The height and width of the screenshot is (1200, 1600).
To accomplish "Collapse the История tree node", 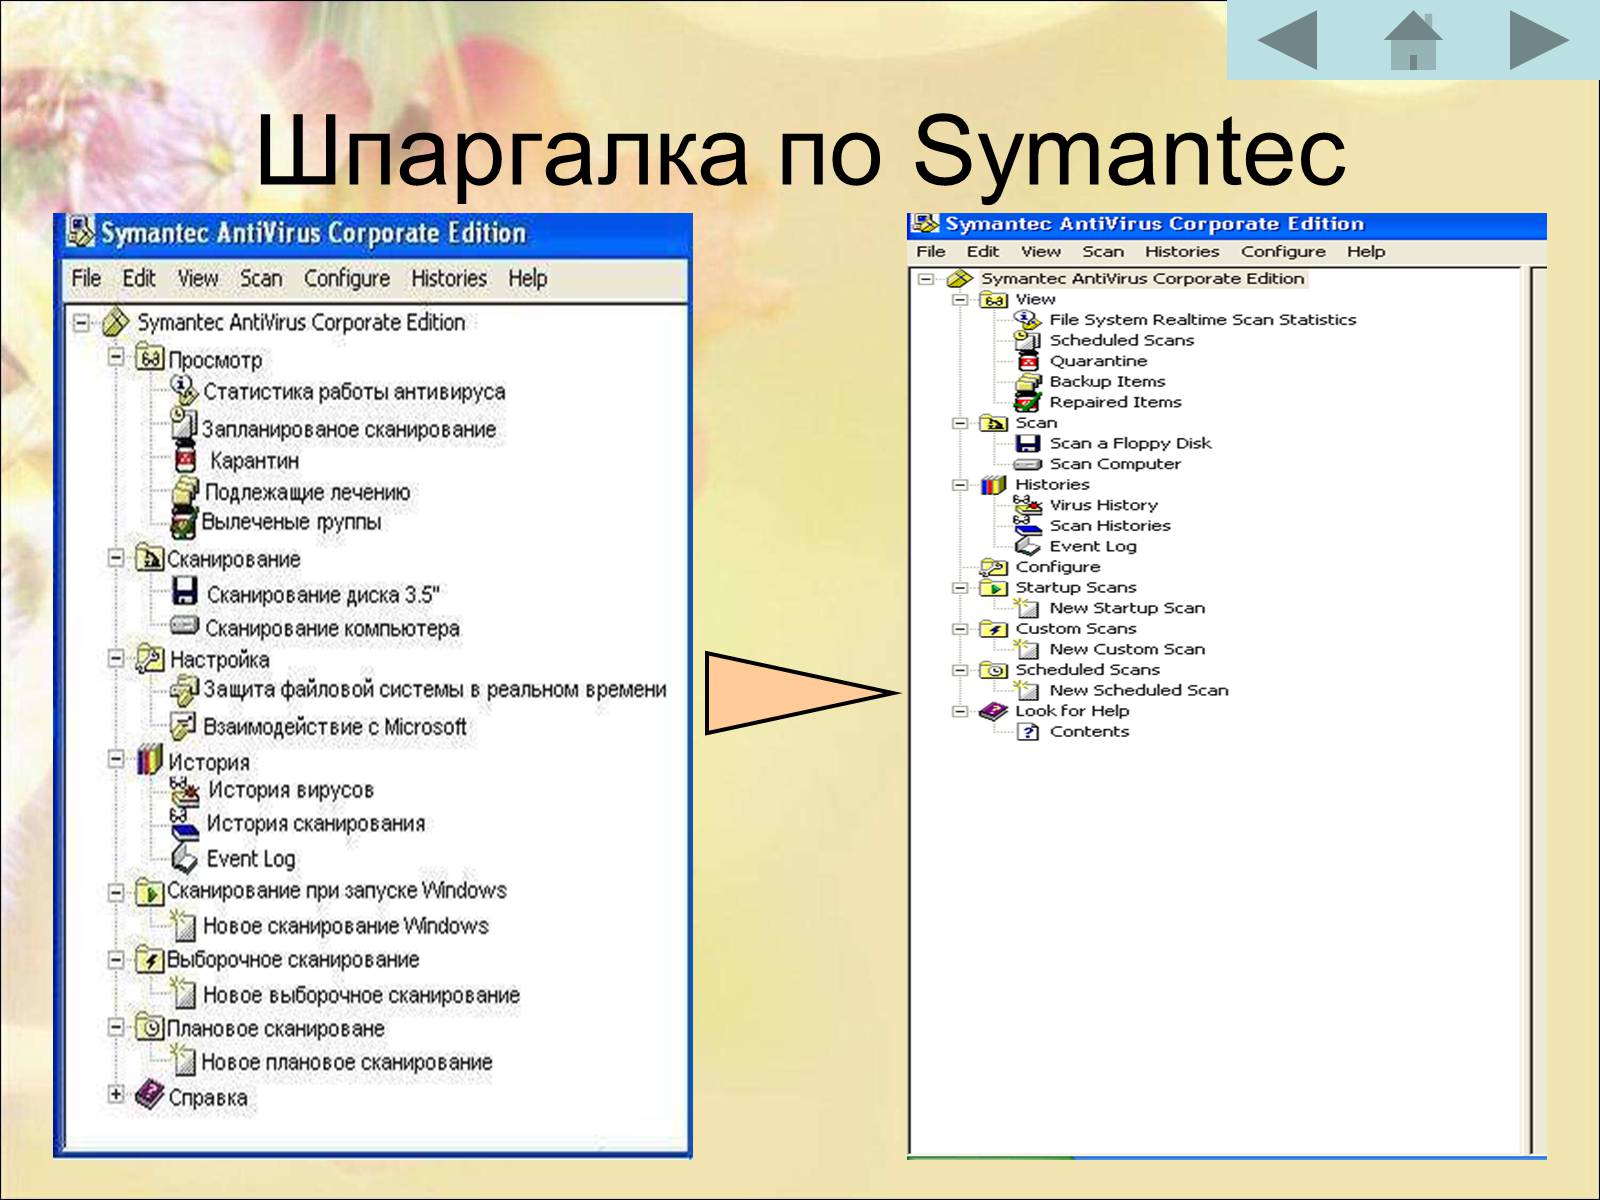I will pos(116,760).
